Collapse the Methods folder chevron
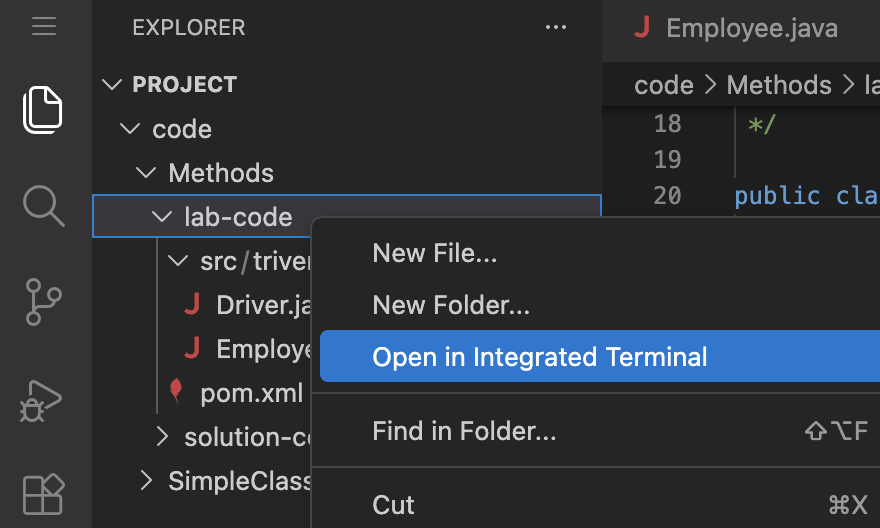Viewport: 880px width, 528px height. [146, 173]
